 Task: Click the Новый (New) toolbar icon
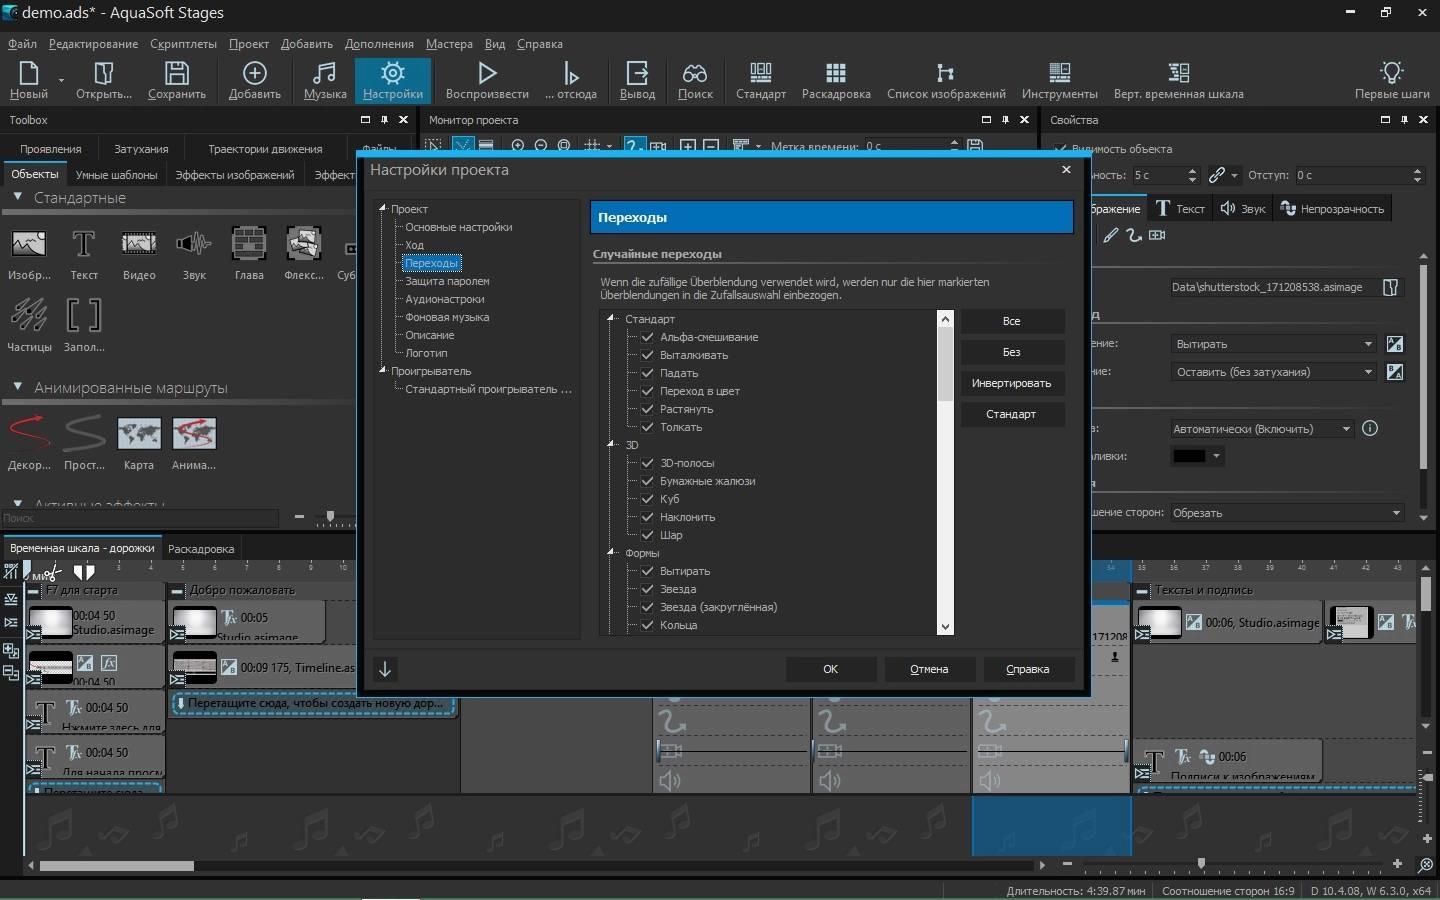coord(28,80)
